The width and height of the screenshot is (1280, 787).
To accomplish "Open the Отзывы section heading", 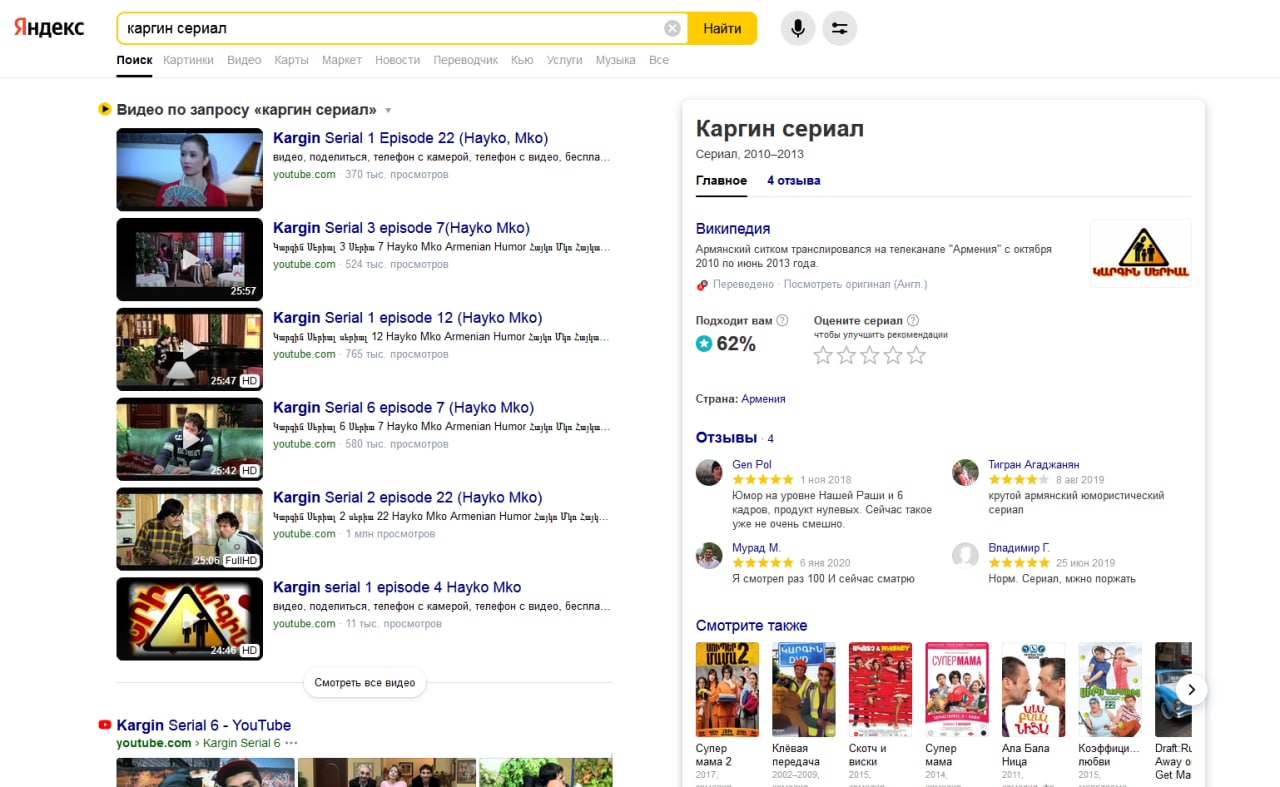I will (x=726, y=438).
